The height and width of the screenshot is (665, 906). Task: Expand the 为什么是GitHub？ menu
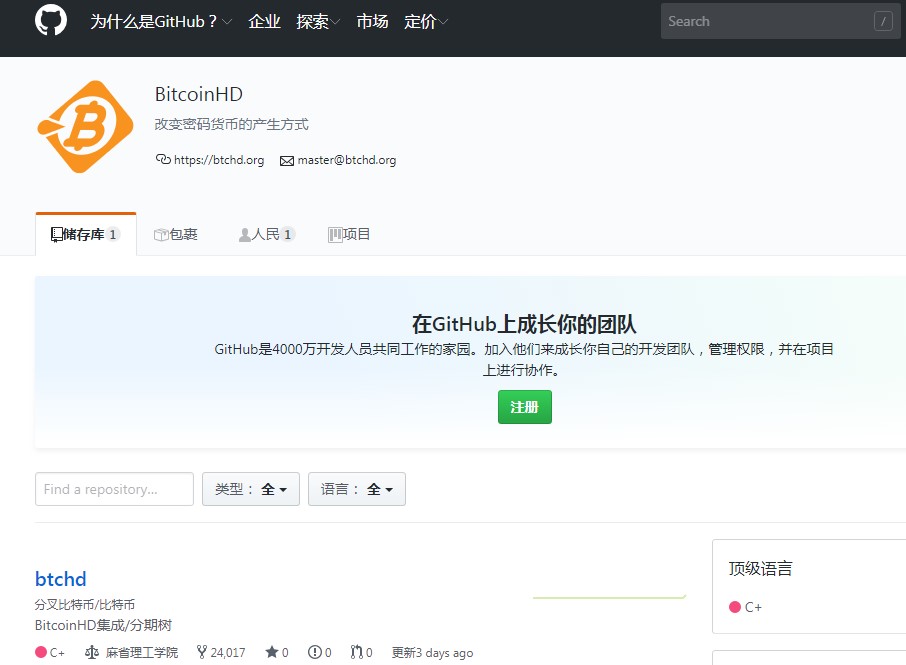pos(161,21)
